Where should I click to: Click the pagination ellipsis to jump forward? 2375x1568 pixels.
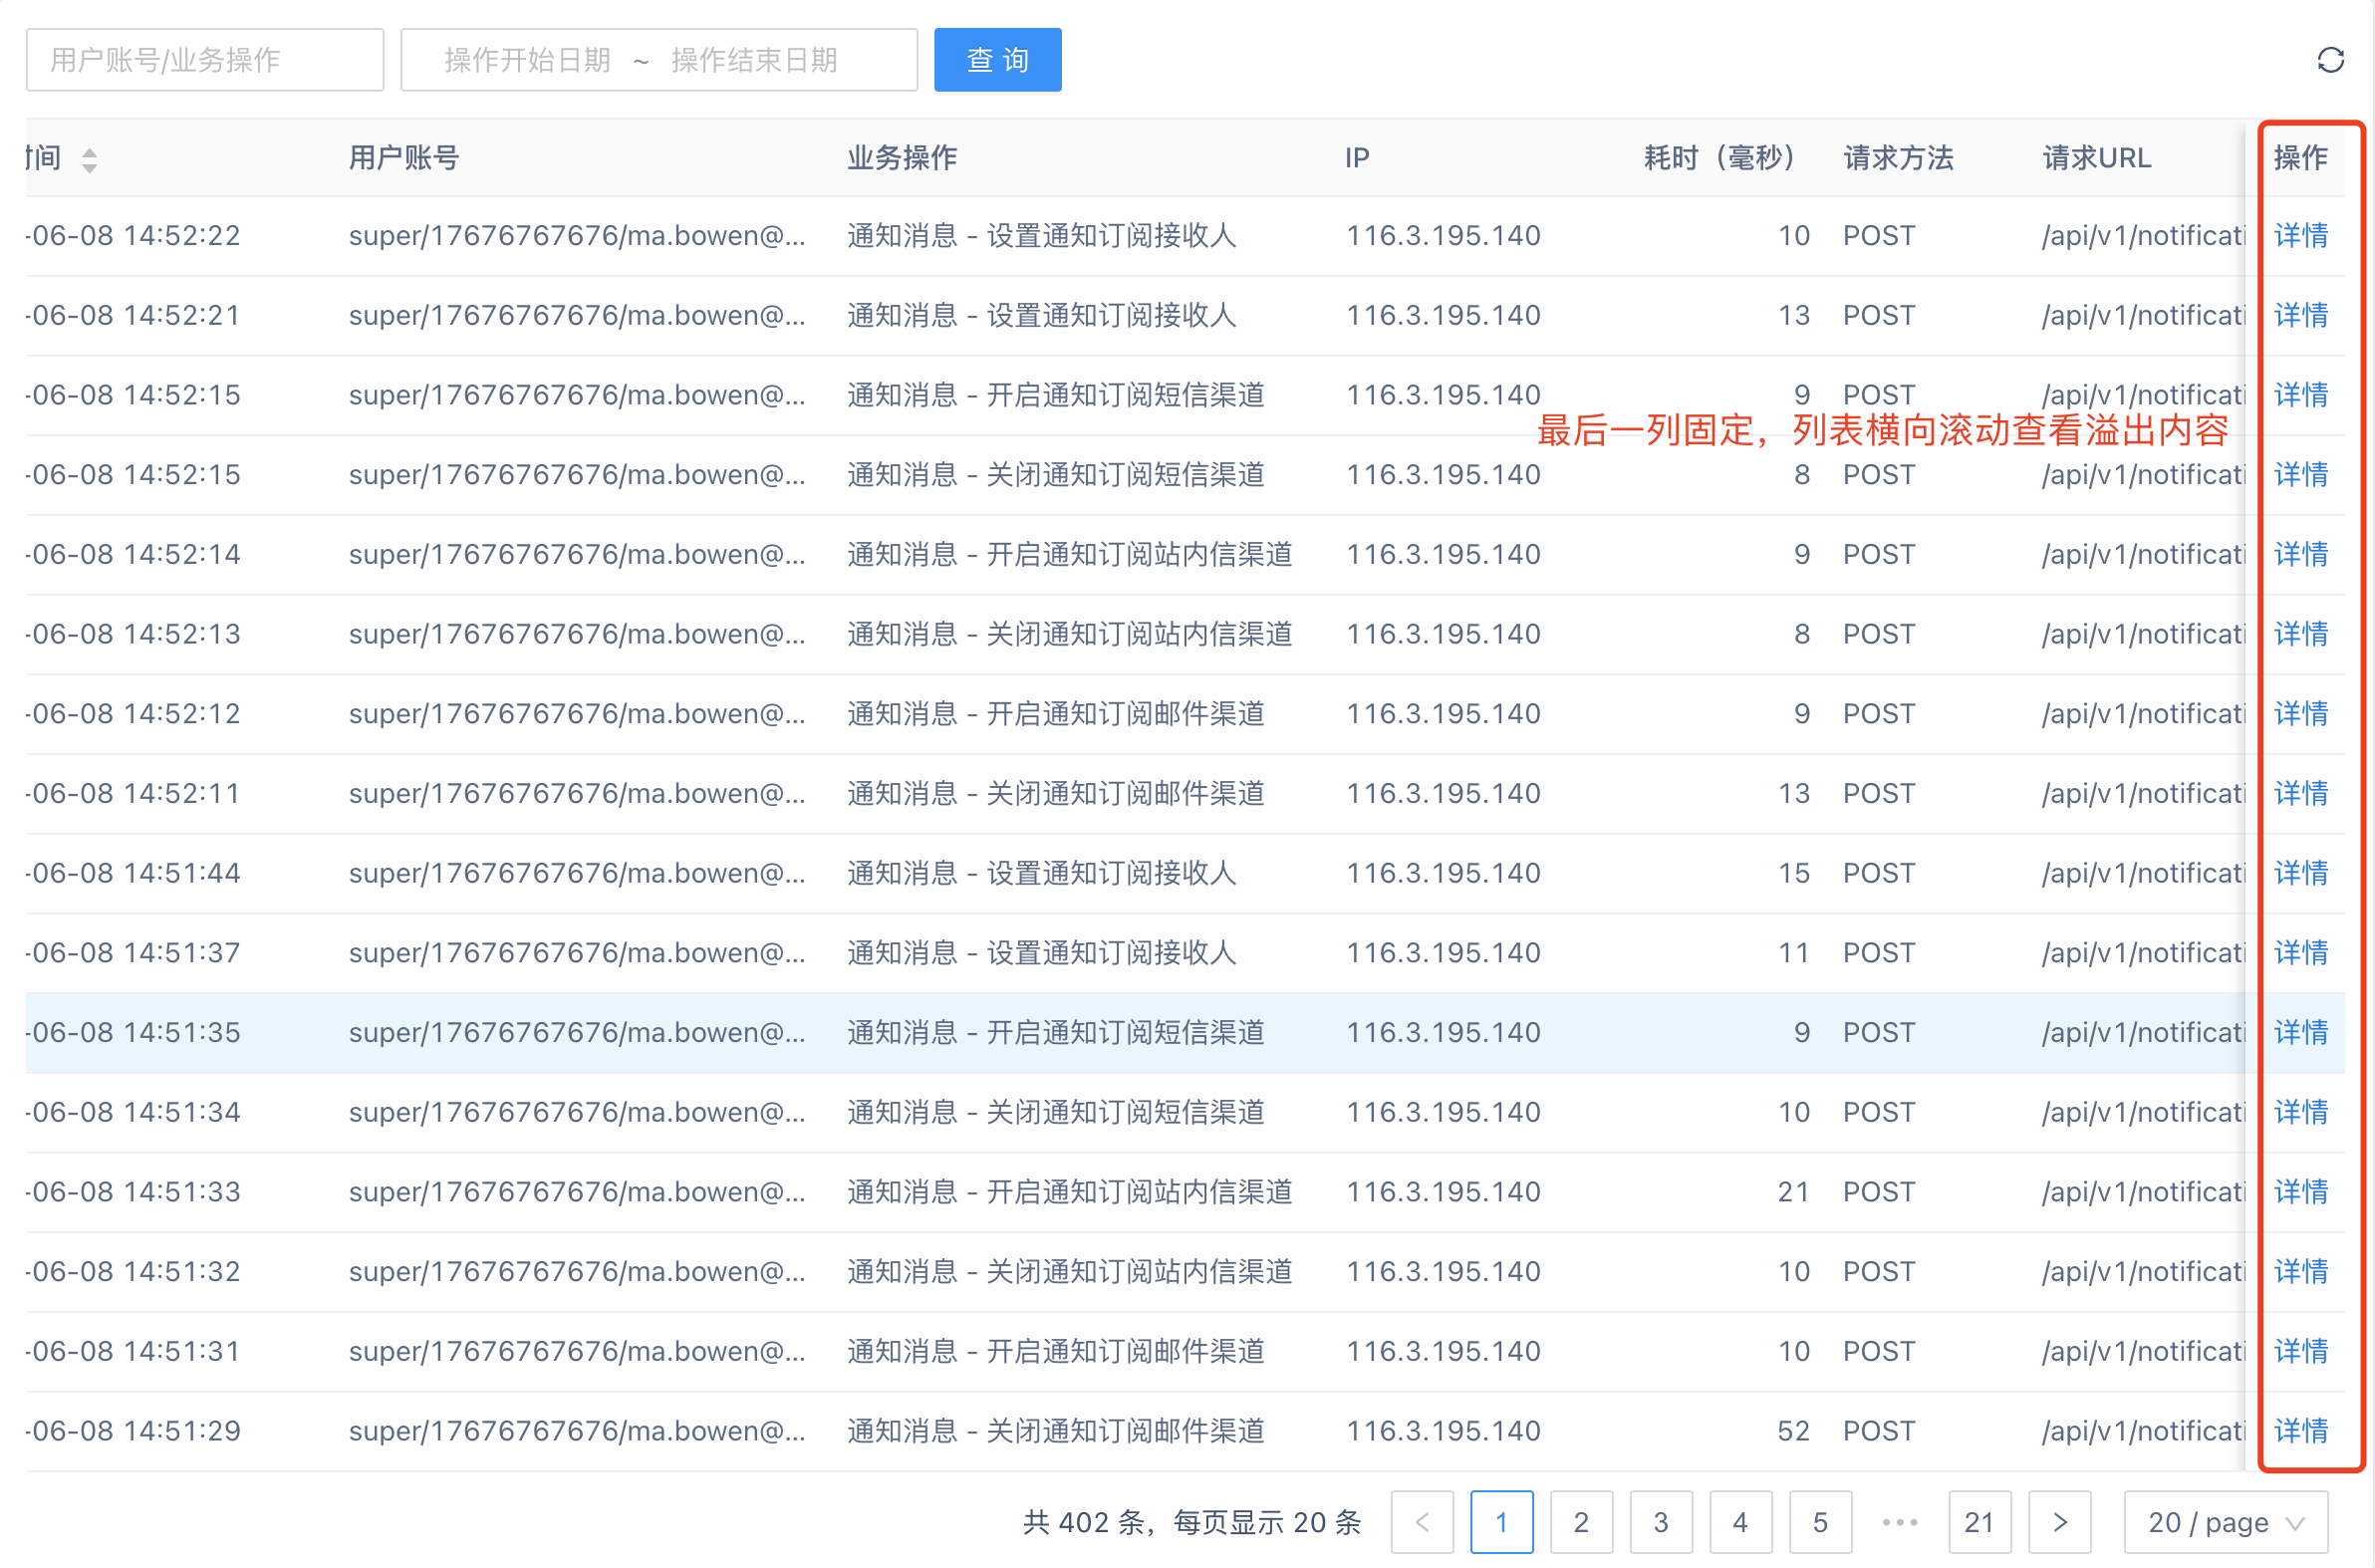pos(1899,1522)
